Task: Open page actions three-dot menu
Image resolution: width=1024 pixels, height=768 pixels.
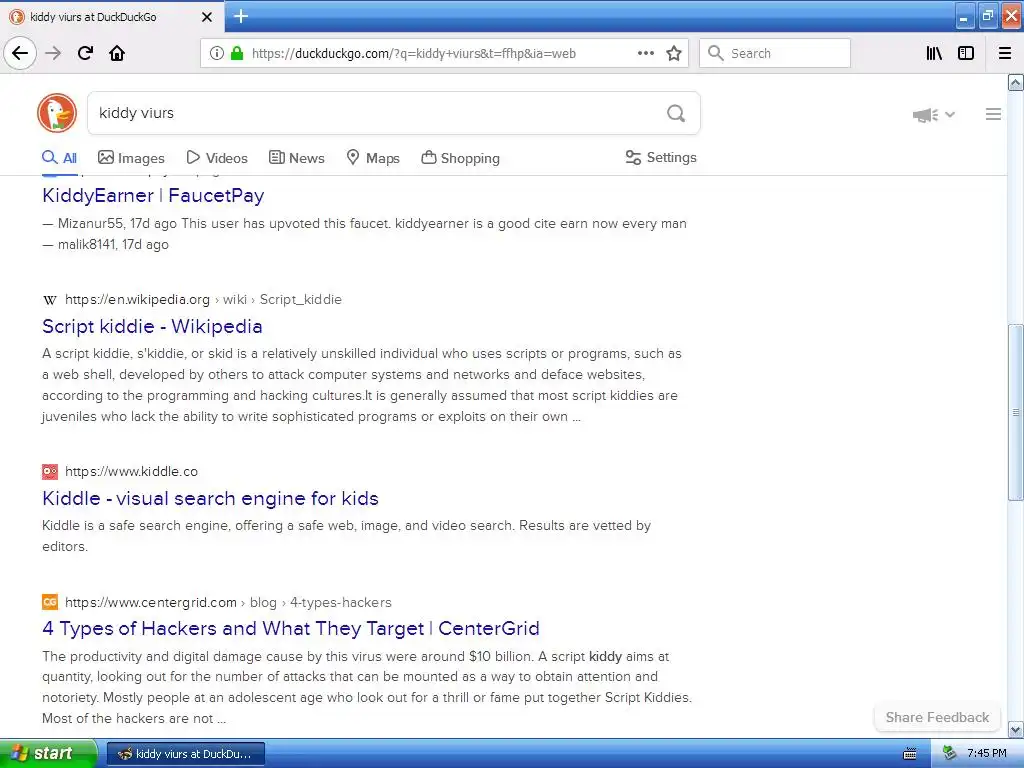Action: click(645, 54)
